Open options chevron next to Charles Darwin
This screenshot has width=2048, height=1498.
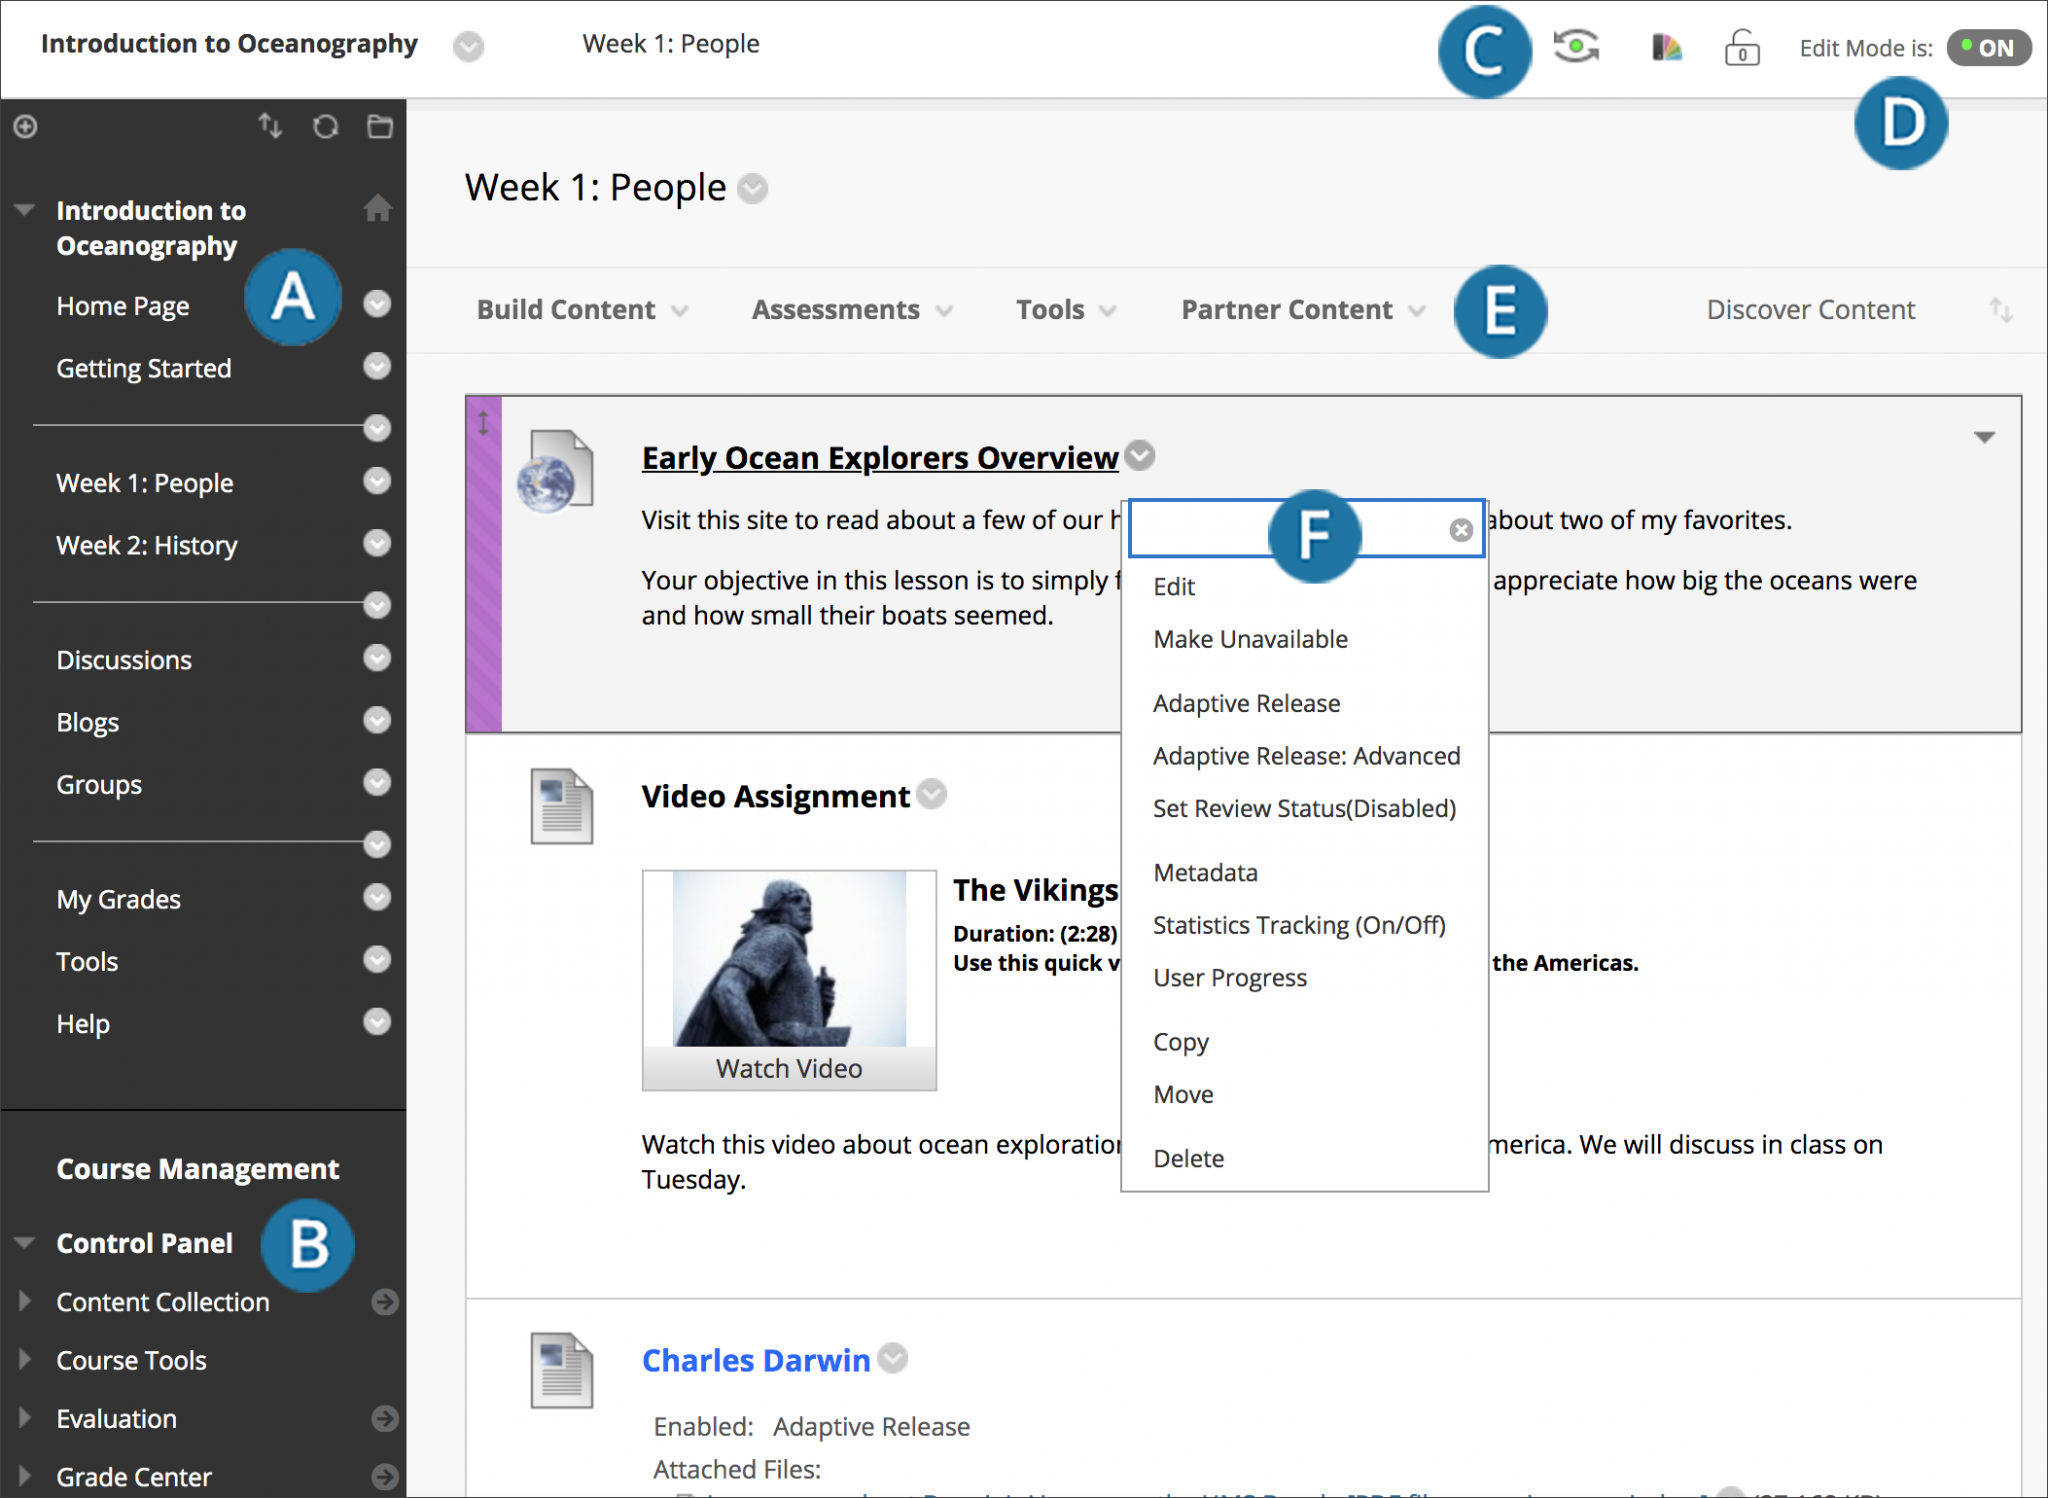click(892, 1358)
